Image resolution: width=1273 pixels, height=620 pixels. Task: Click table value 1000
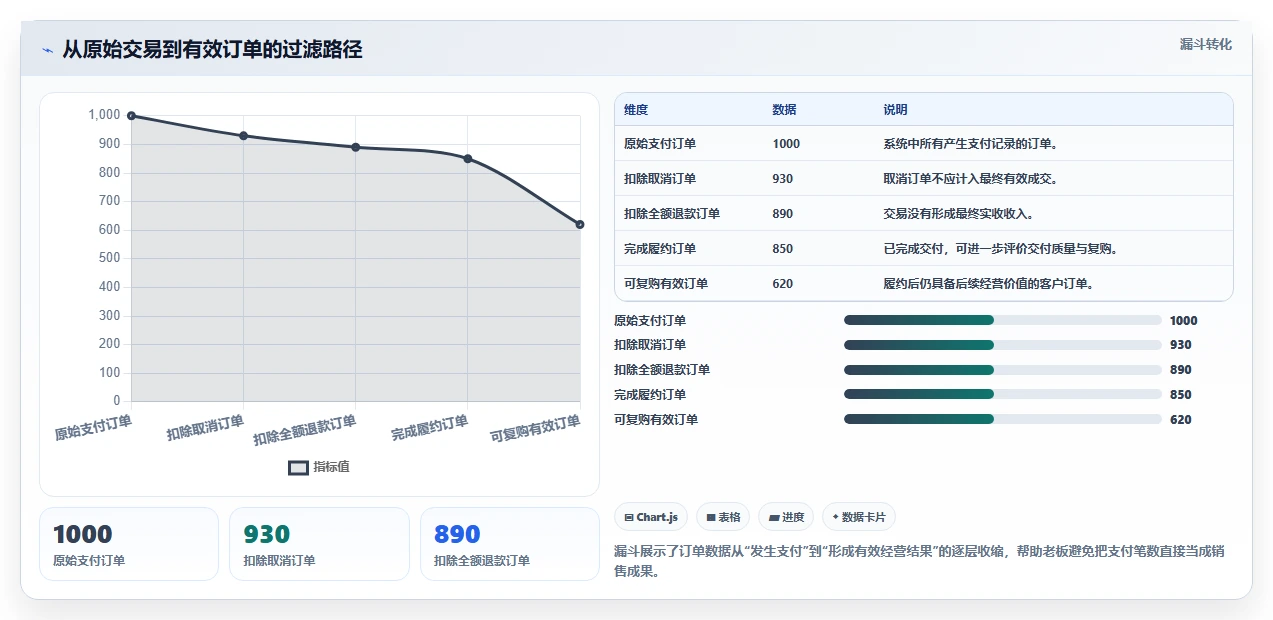[786, 144]
